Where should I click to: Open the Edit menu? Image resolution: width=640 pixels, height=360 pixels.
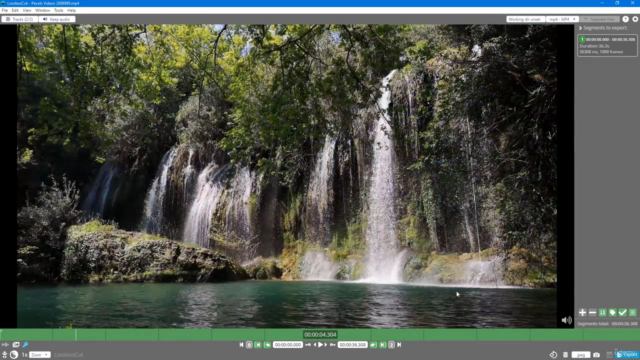click(15, 10)
